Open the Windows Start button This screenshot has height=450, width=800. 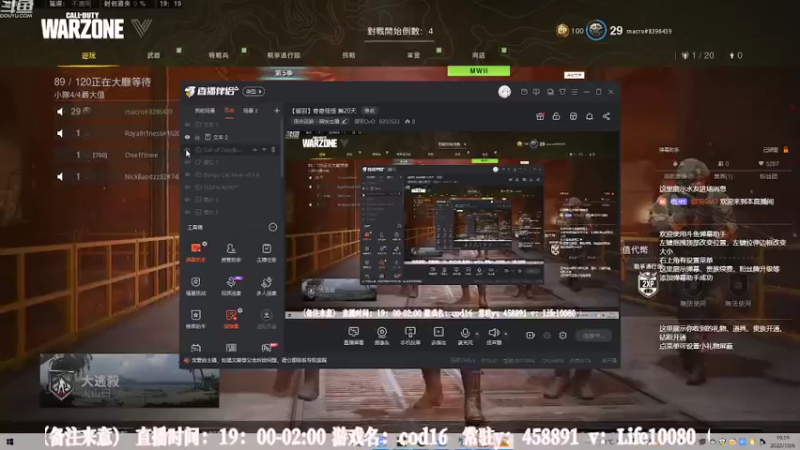pos(9,442)
